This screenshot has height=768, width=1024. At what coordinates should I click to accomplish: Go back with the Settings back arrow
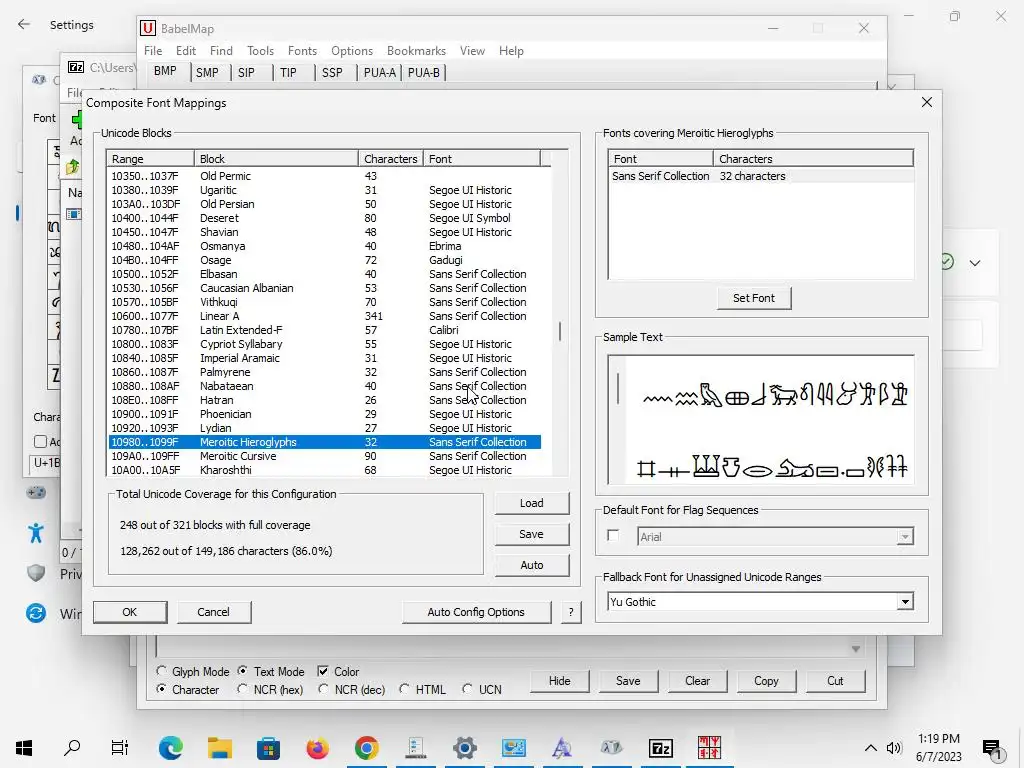pyautogui.click(x=24, y=25)
